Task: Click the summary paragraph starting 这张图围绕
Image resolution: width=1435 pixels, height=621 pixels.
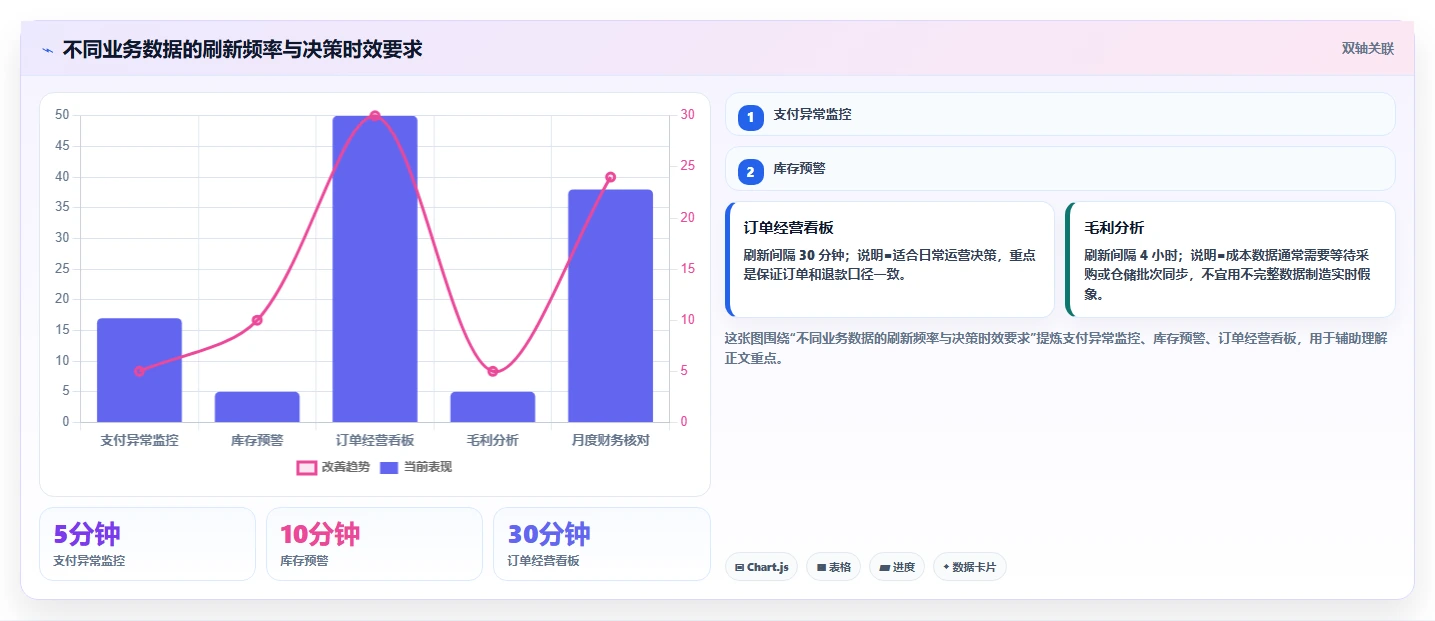Action: pos(1056,348)
